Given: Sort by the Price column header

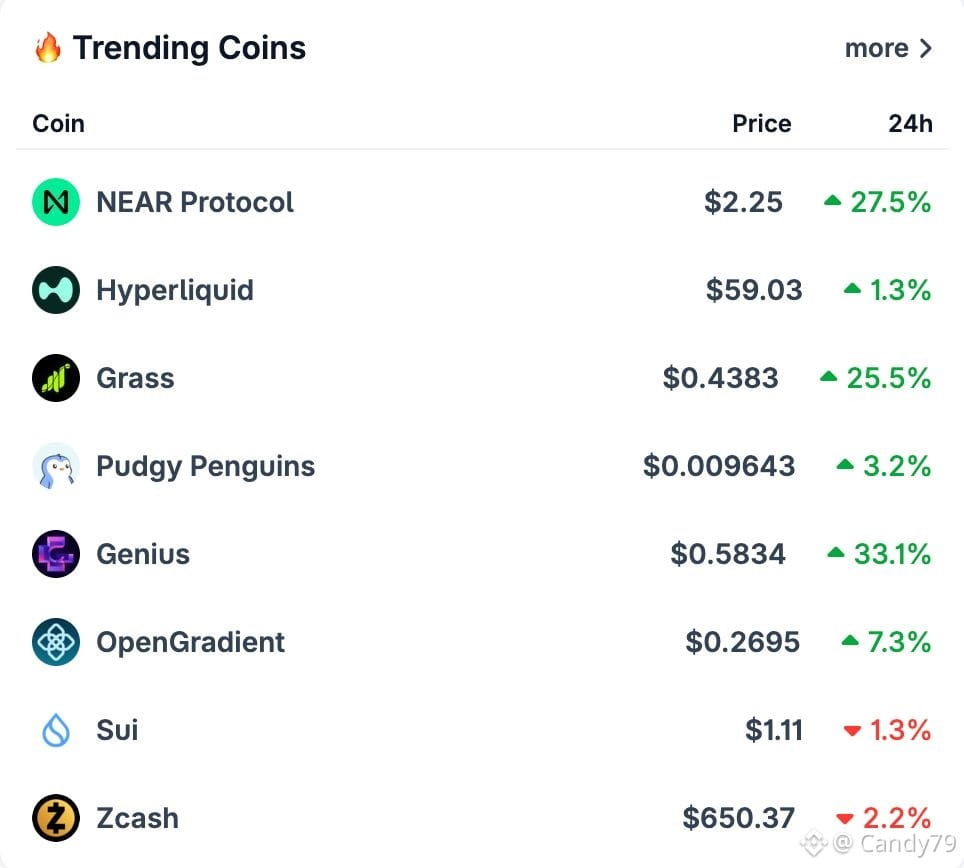Looking at the screenshot, I should [x=762, y=124].
